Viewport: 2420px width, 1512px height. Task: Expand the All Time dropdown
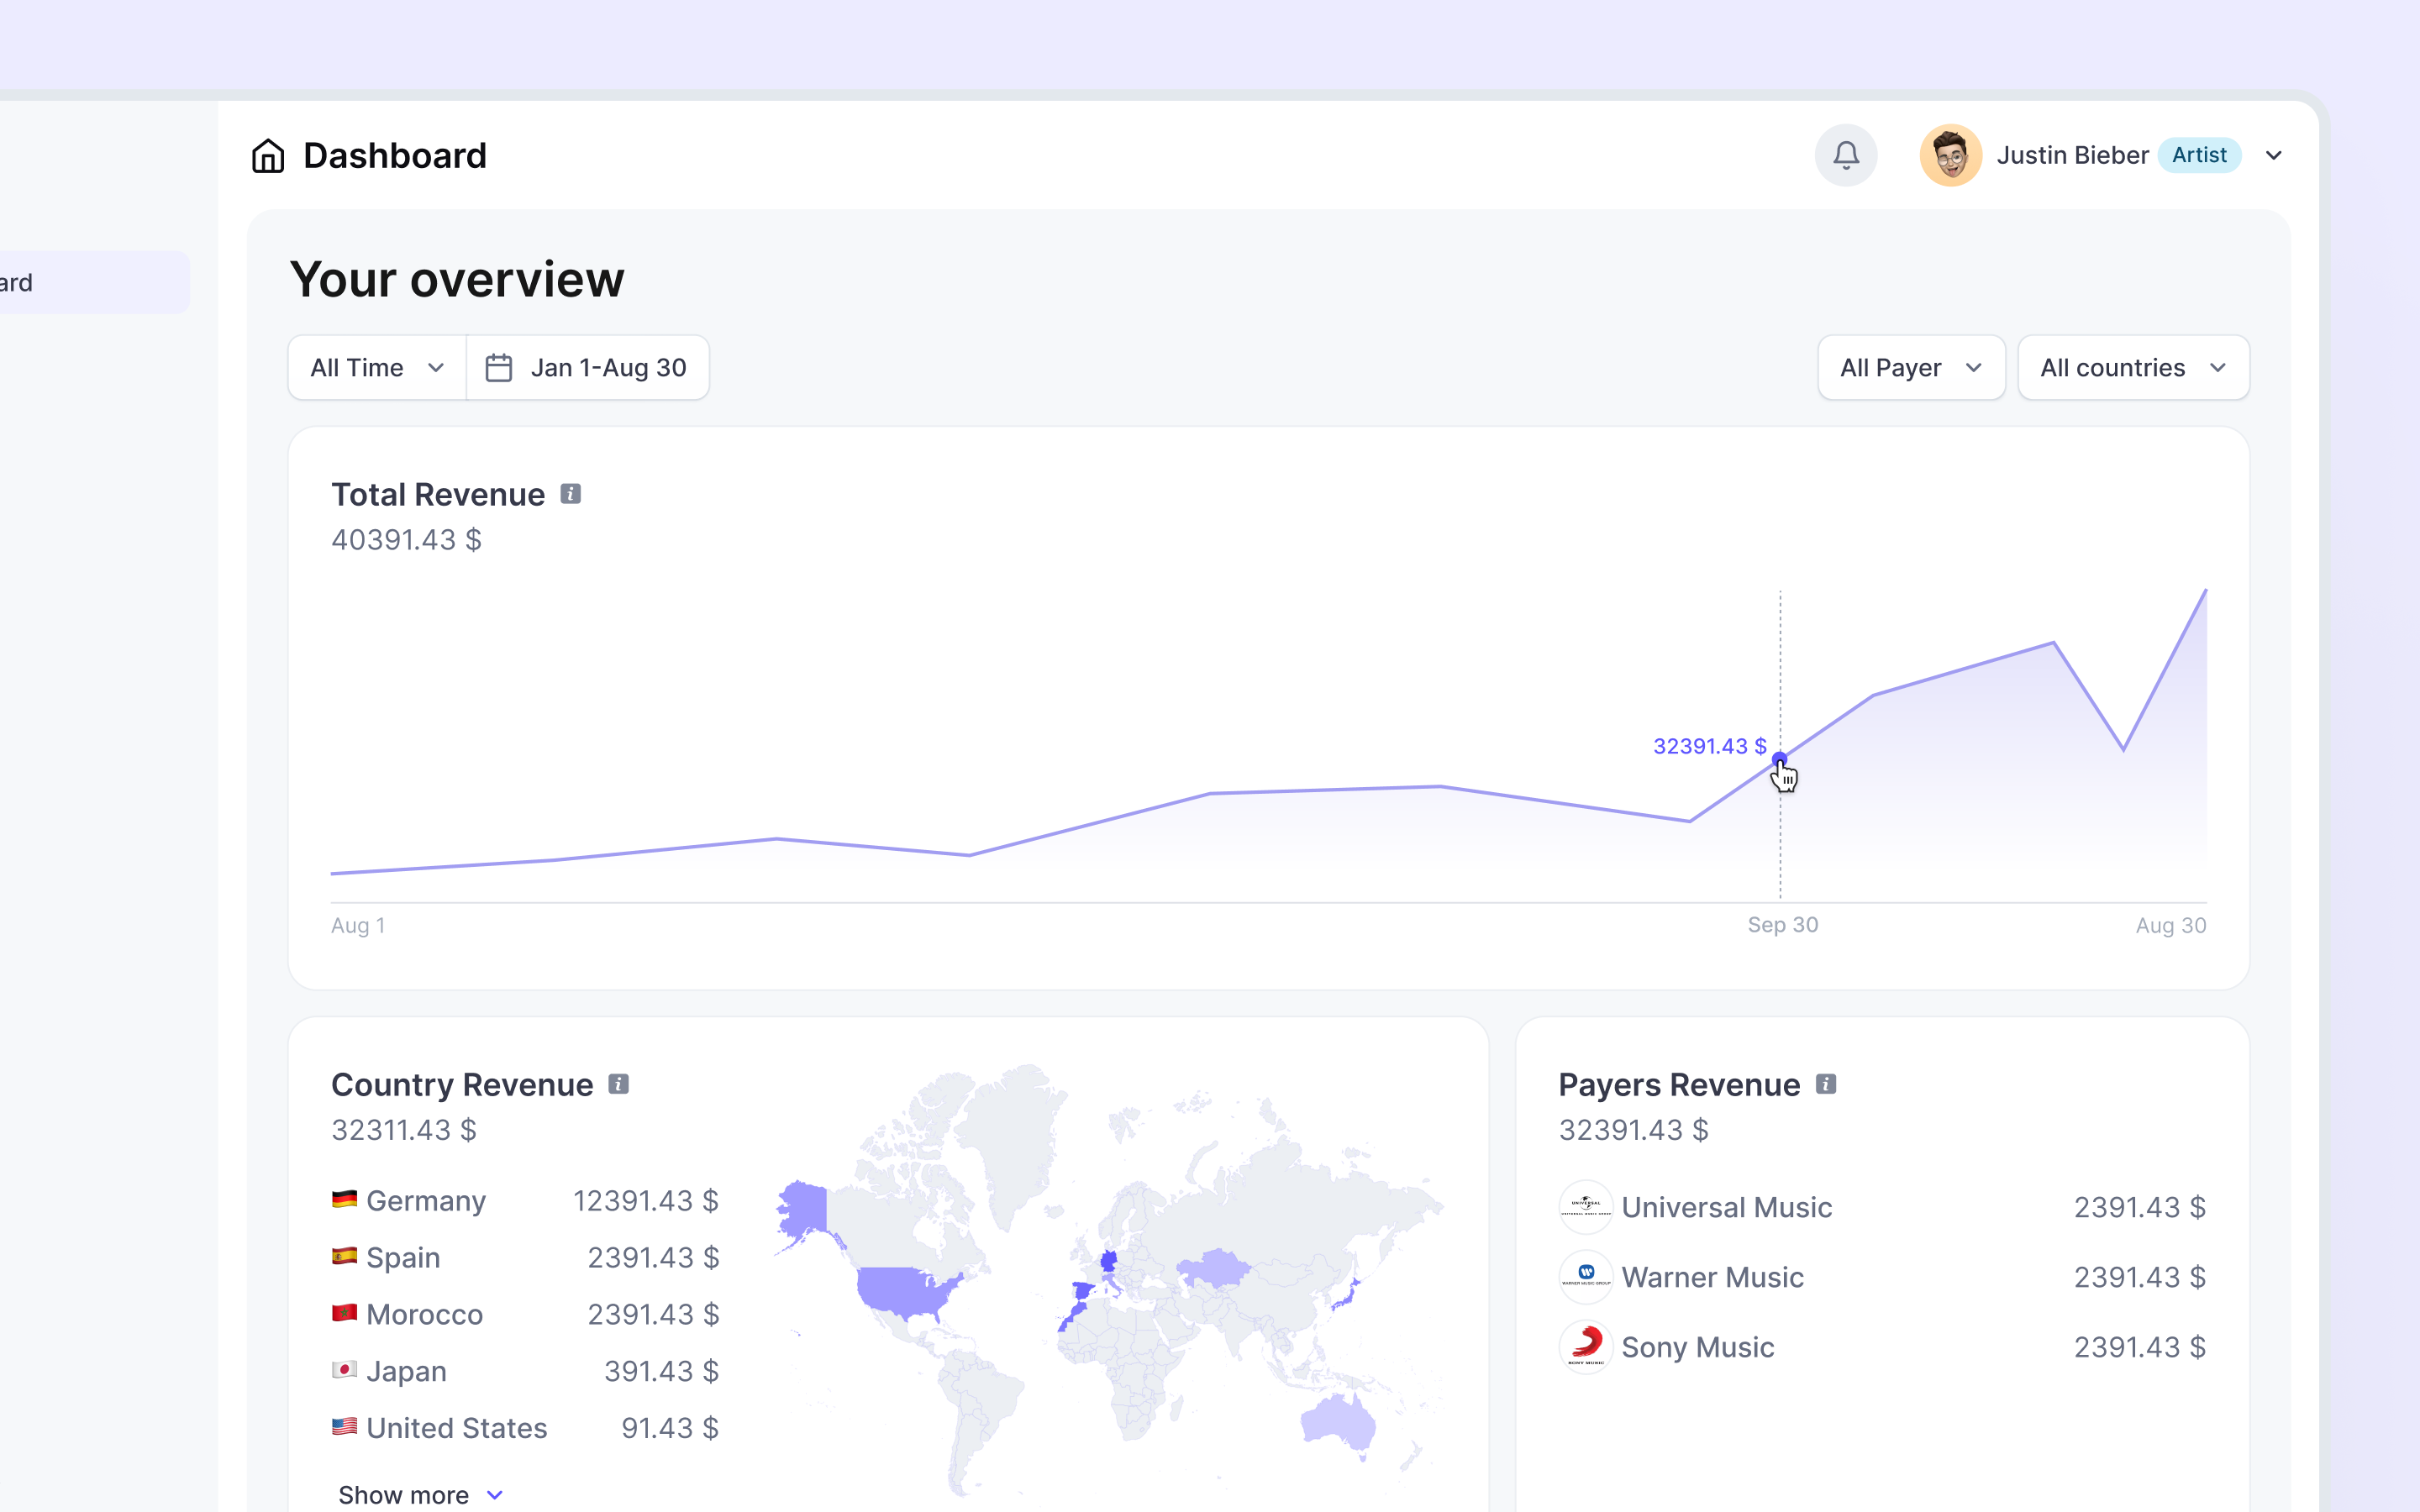point(377,368)
